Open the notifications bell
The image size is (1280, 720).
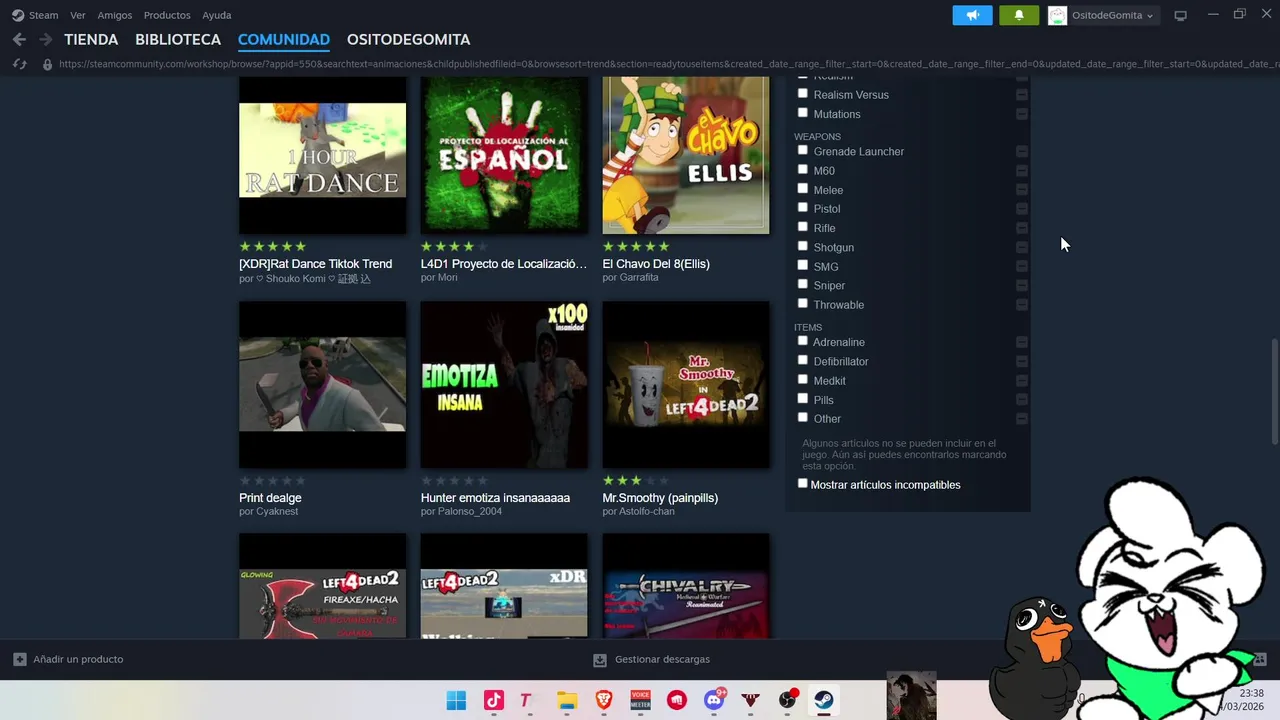click(1019, 15)
